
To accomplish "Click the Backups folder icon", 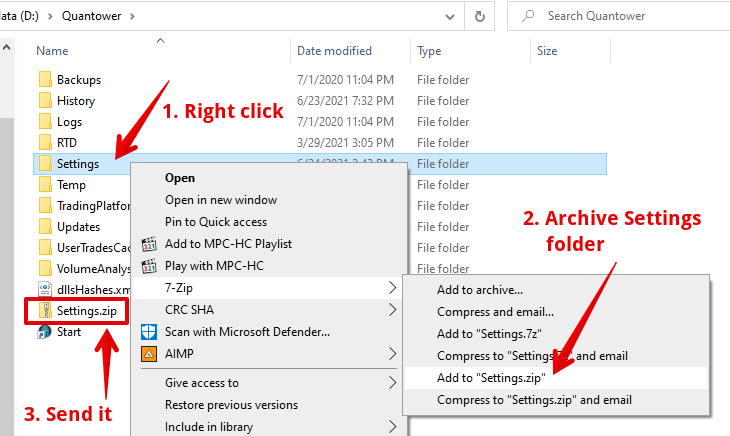I will pyautogui.click(x=44, y=80).
